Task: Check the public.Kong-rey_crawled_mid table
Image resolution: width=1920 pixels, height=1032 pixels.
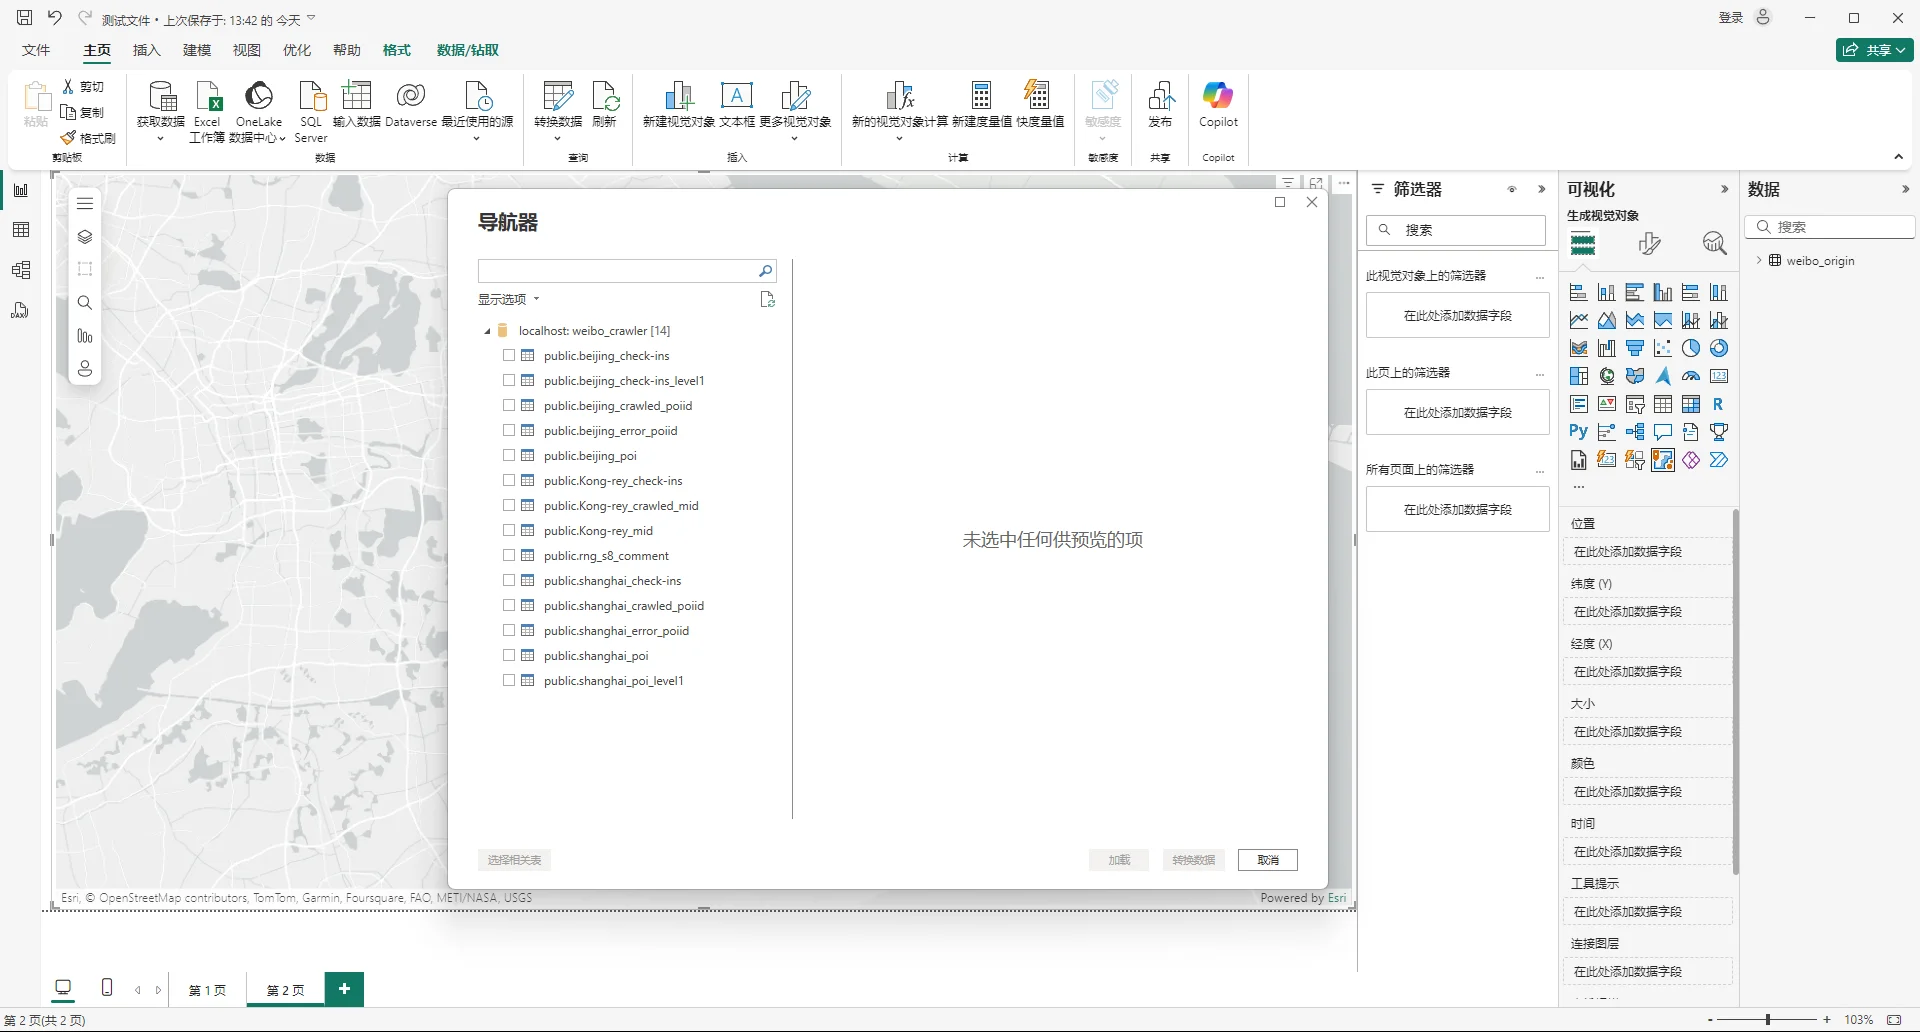Action: click(508, 505)
